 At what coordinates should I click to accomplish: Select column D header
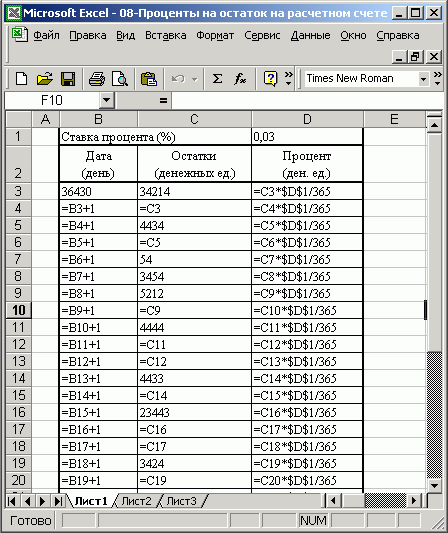coord(307,119)
